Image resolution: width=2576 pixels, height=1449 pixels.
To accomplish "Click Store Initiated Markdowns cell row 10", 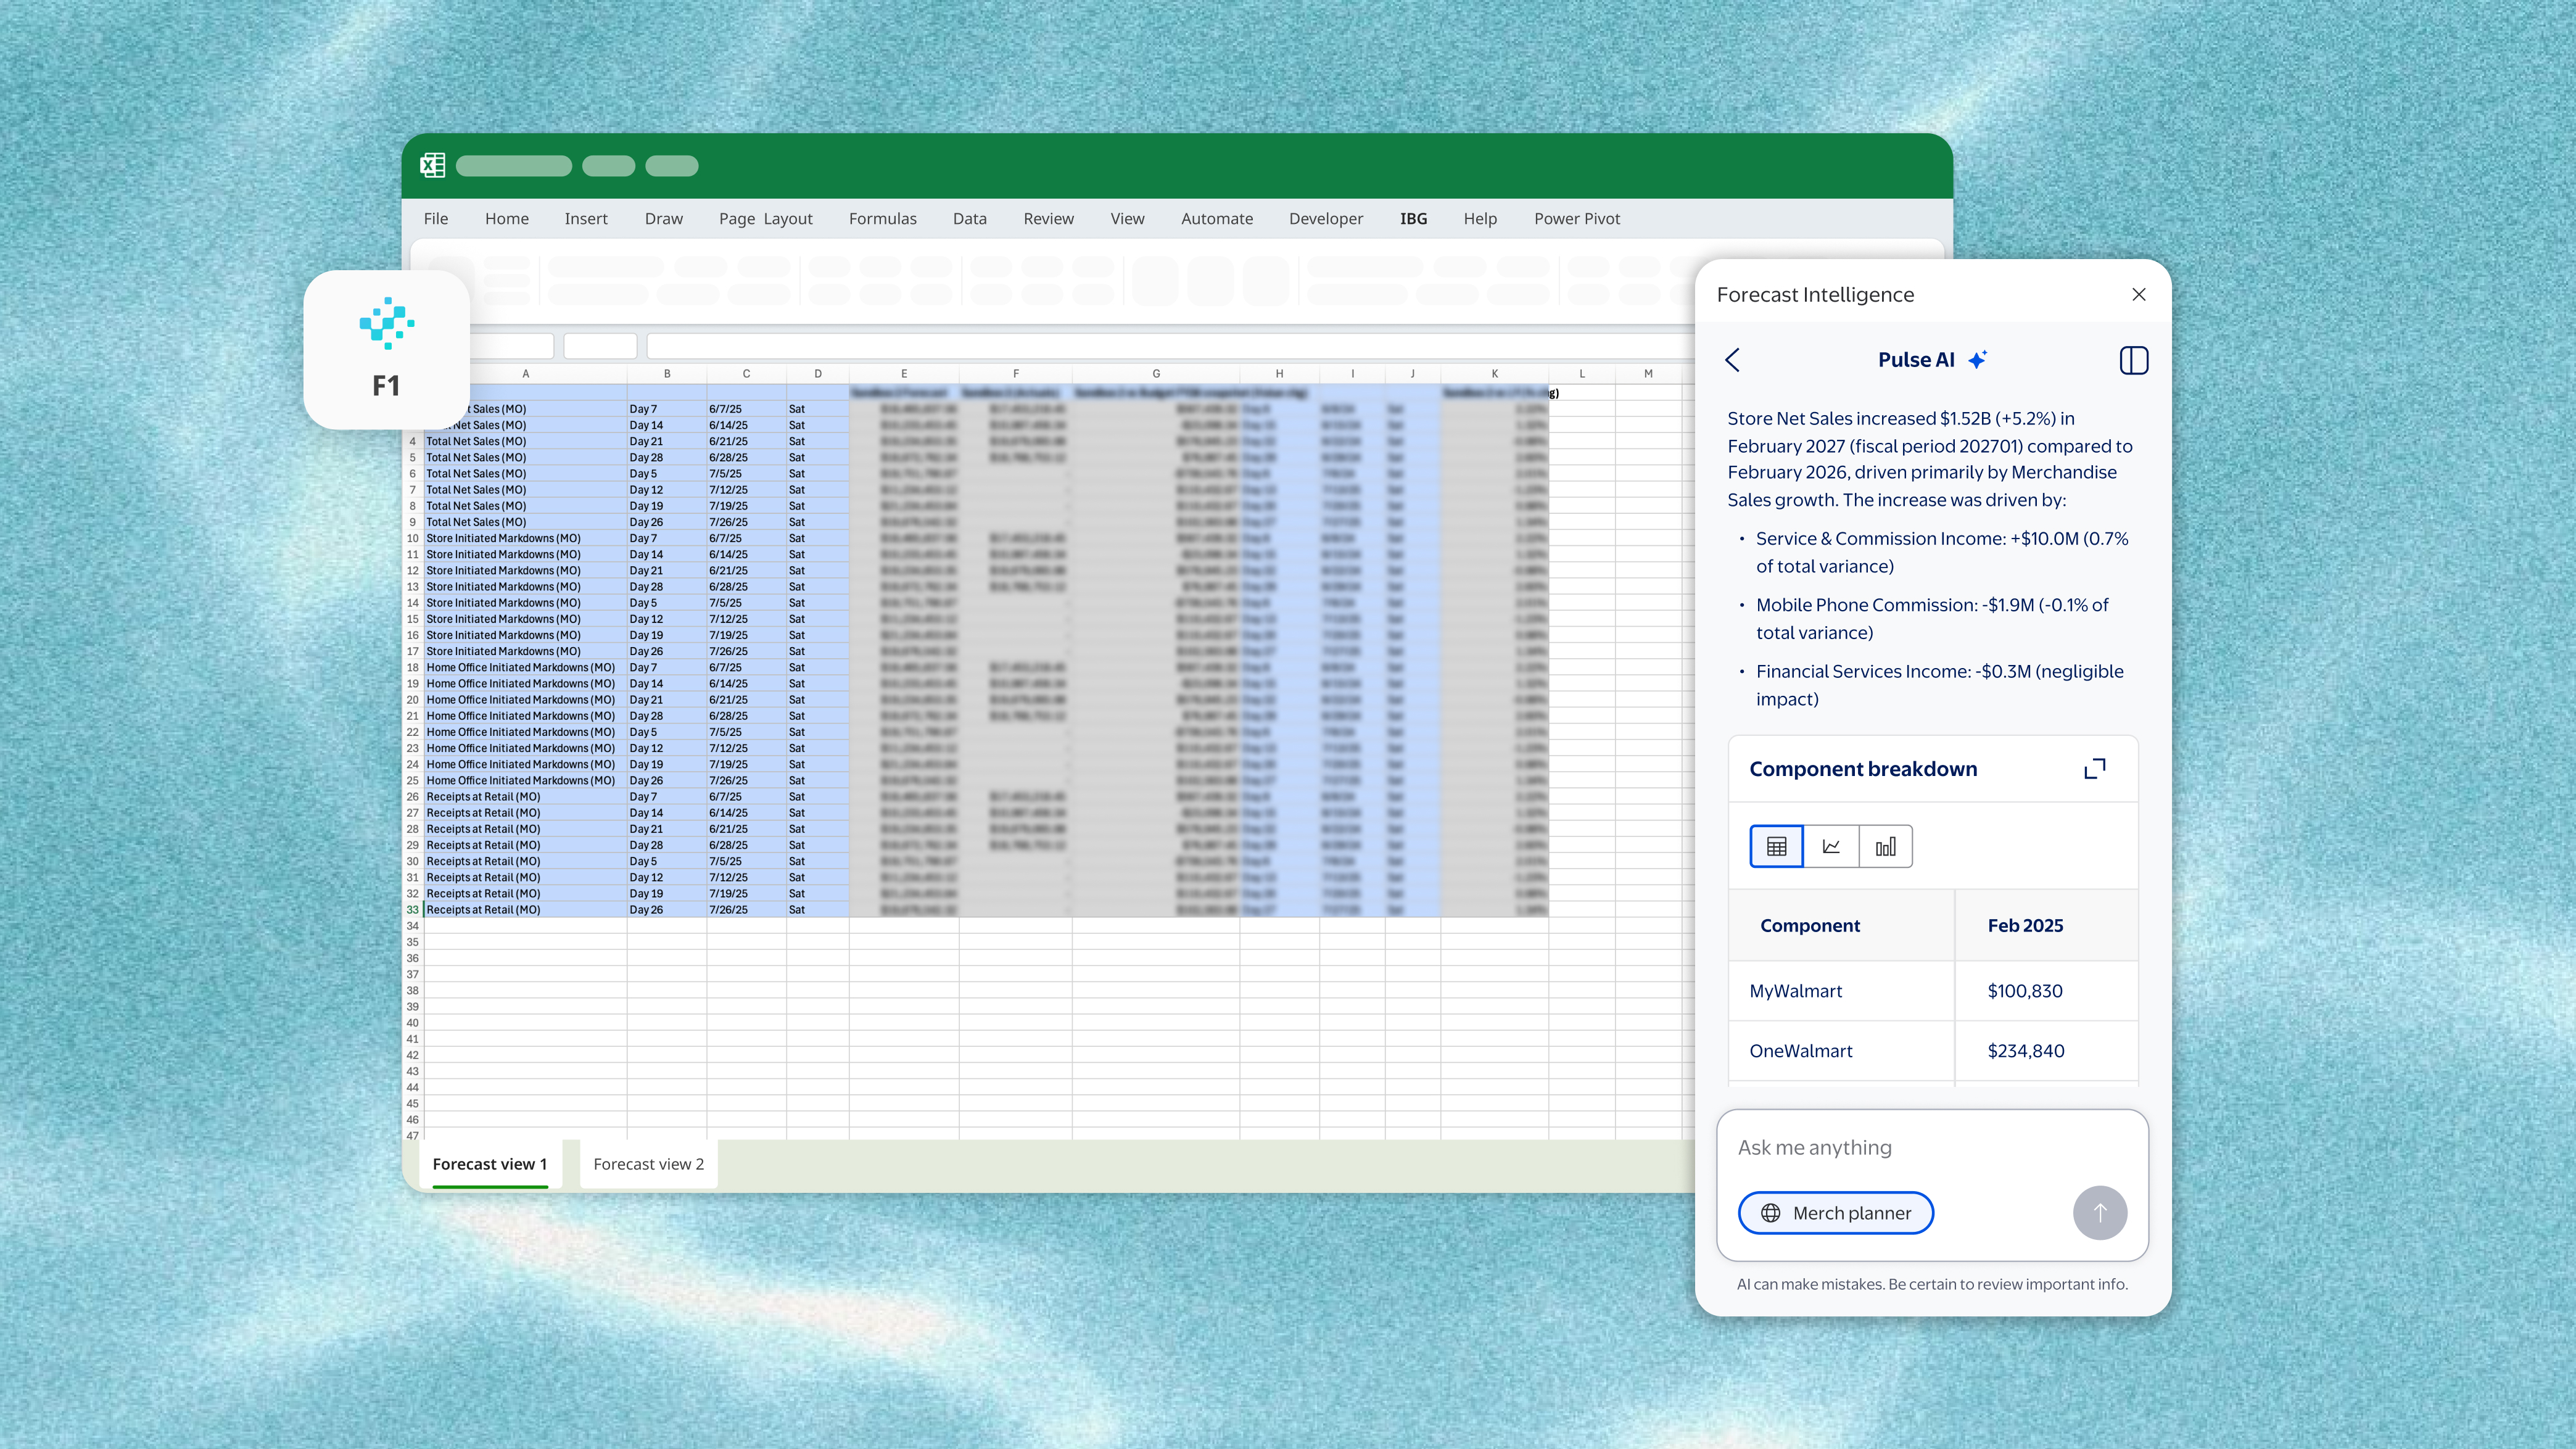I will click(525, 538).
